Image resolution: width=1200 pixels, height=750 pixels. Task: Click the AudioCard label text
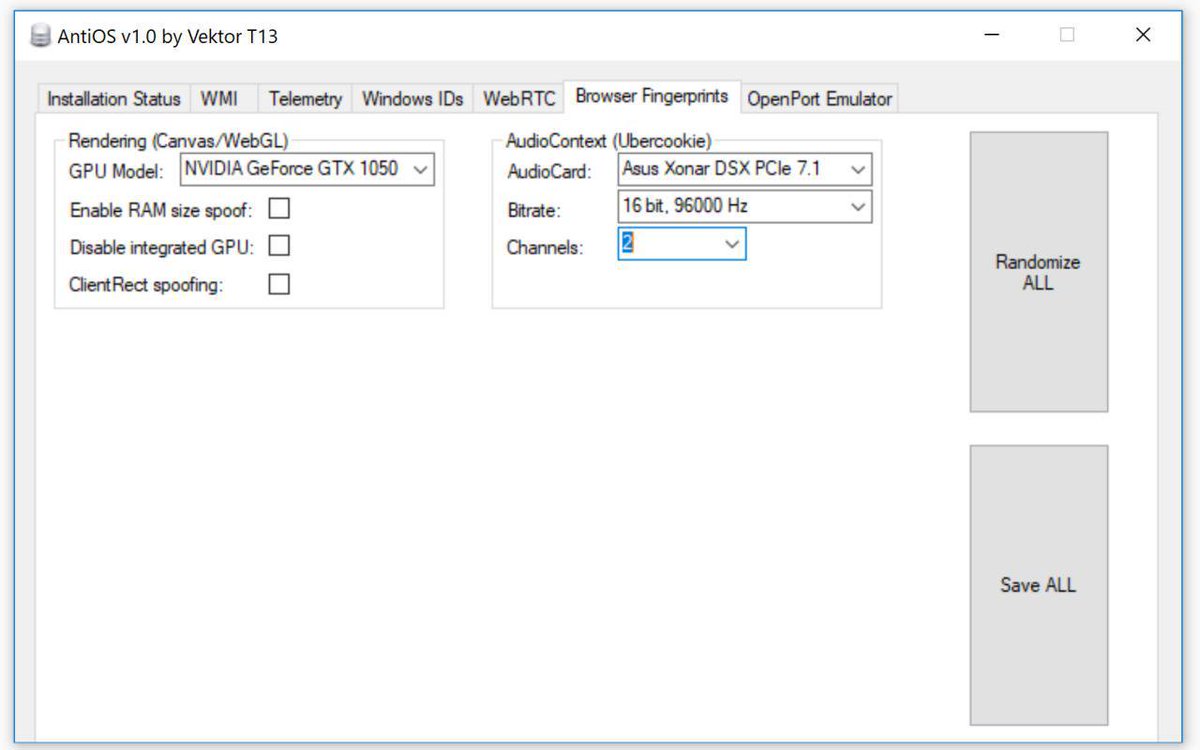[x=549, y=172]
